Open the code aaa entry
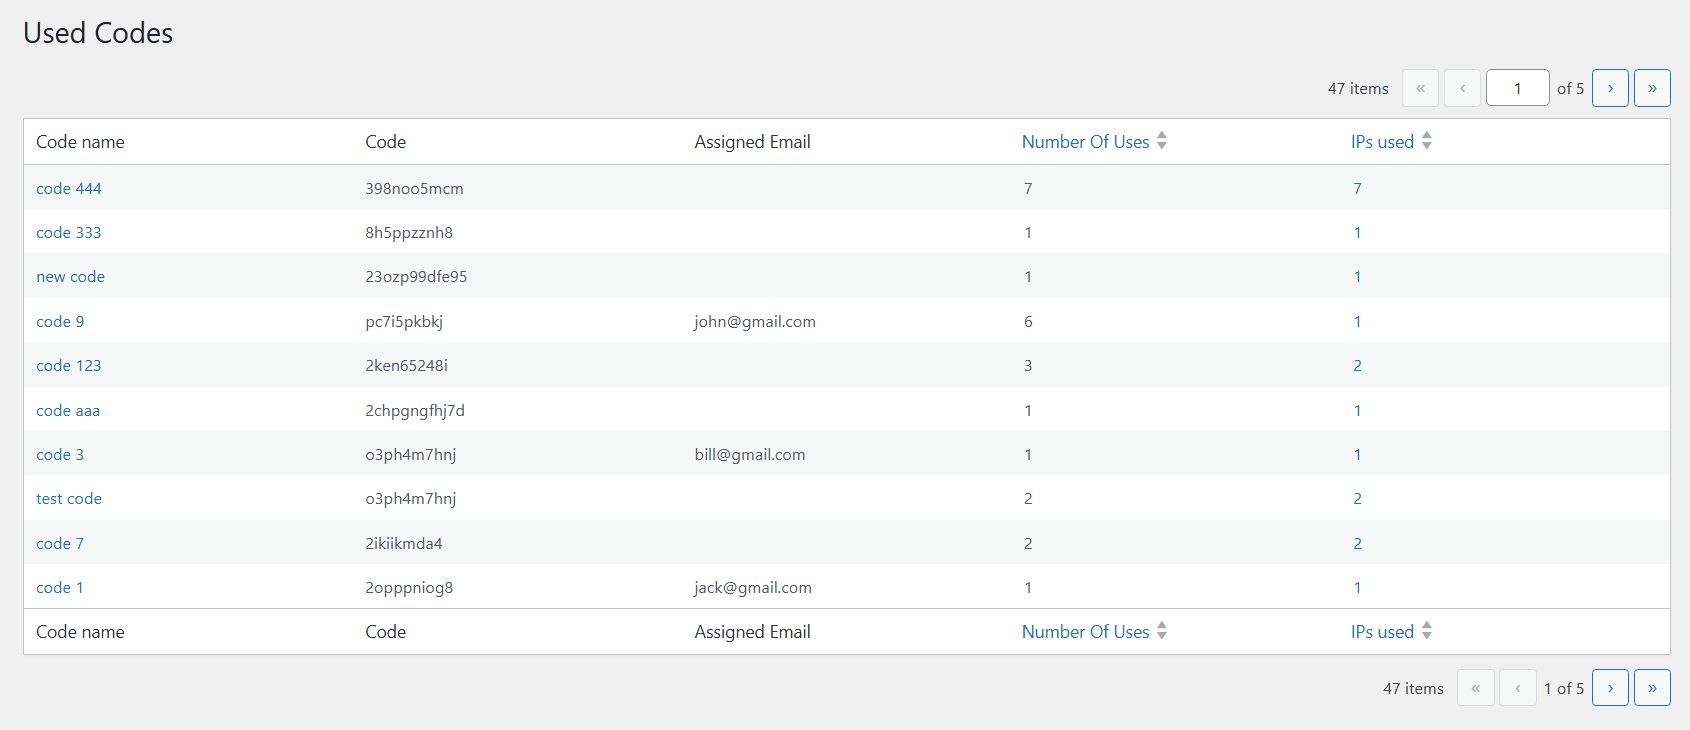1690x730 pixels. click(x=68, y=411)
